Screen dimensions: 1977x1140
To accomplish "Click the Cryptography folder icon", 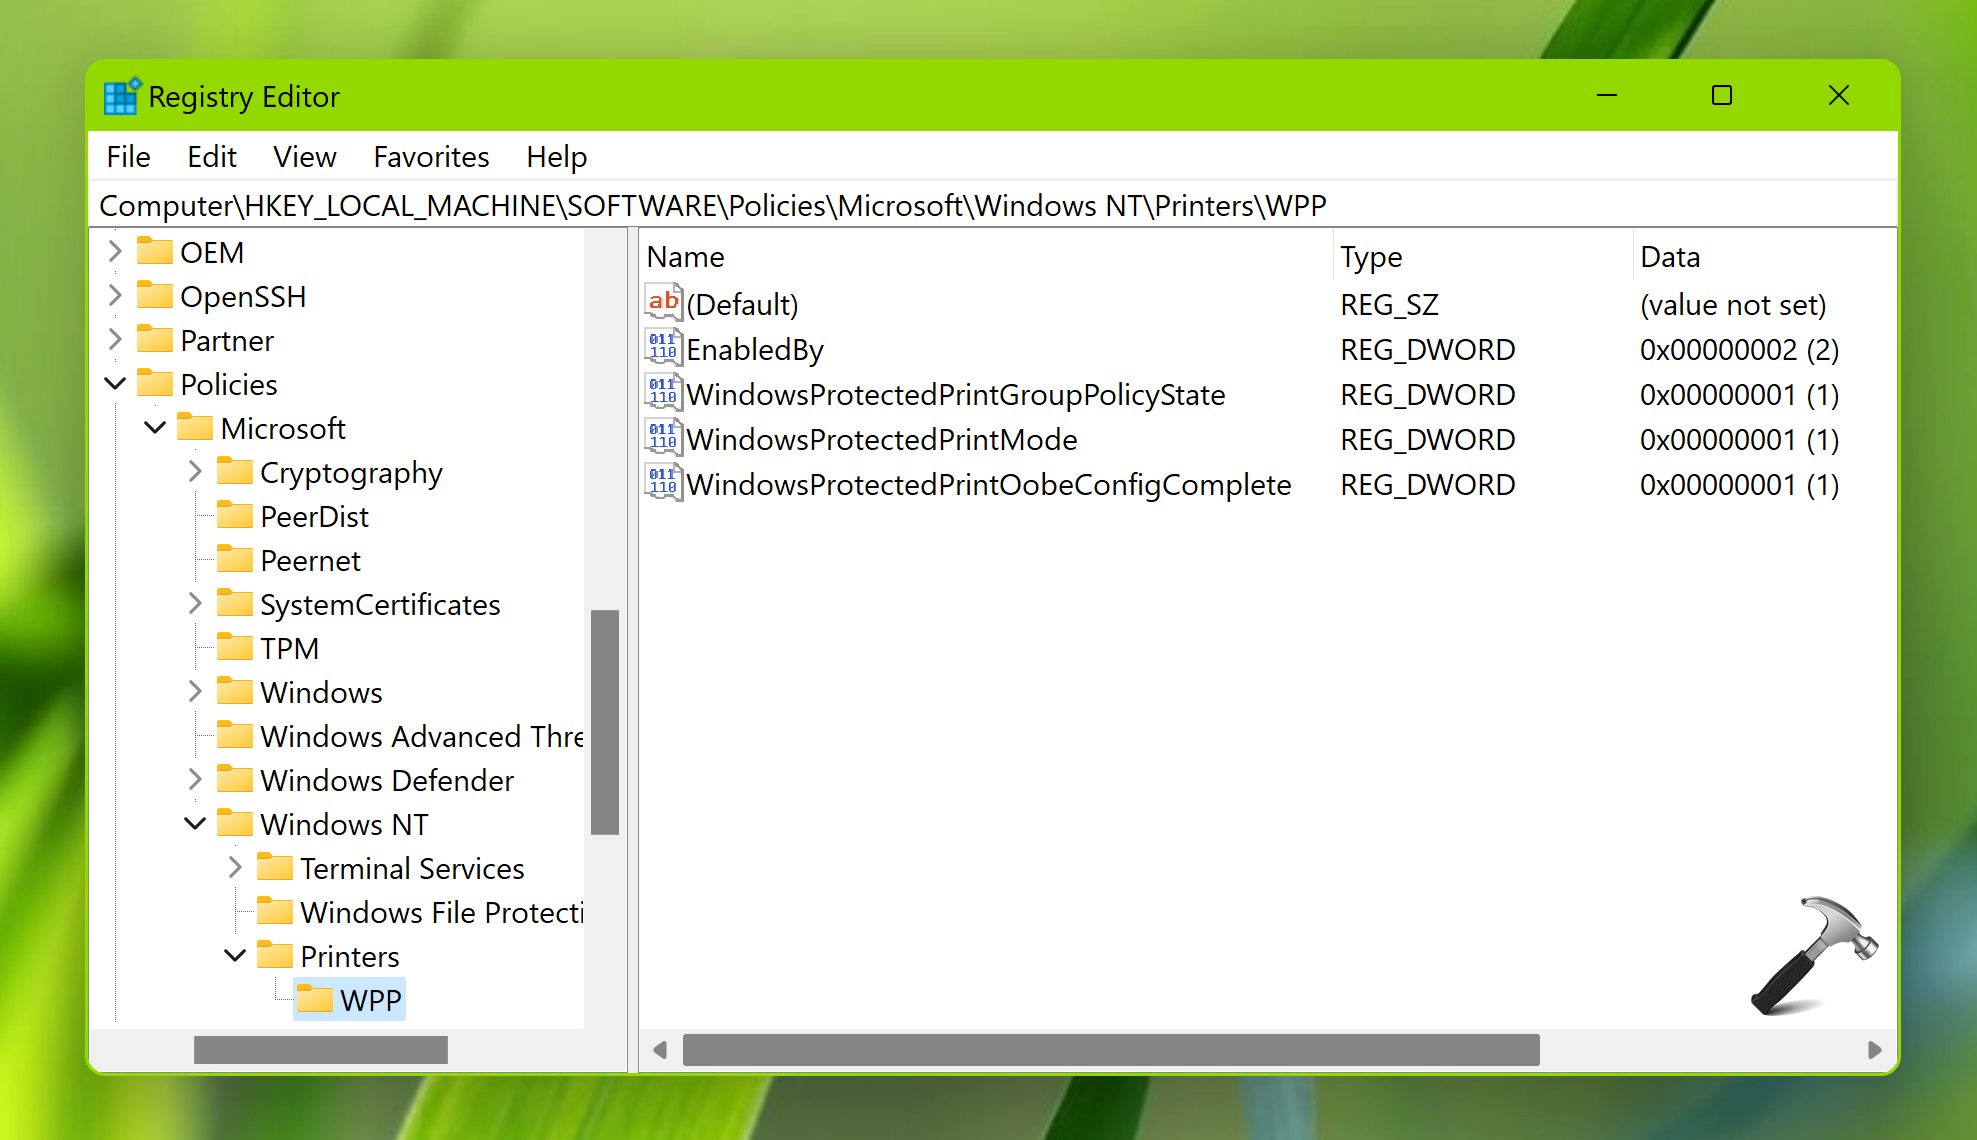I will [235, 471].
